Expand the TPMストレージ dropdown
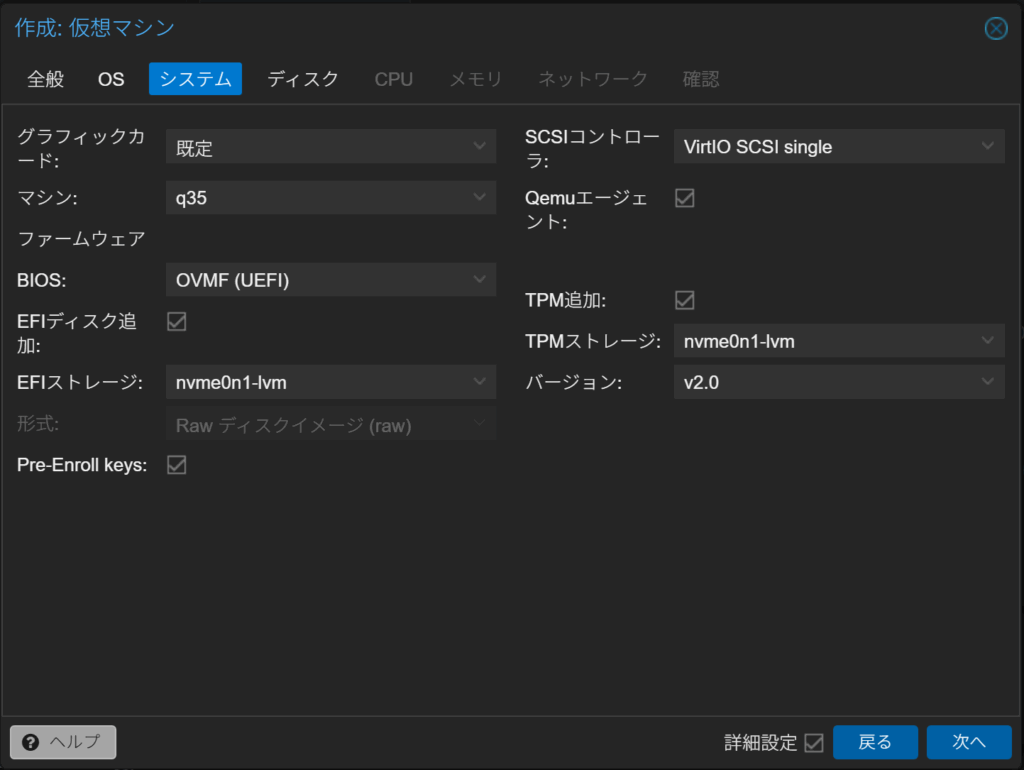The image size is (1024, 770). click(x=838, y=341)
